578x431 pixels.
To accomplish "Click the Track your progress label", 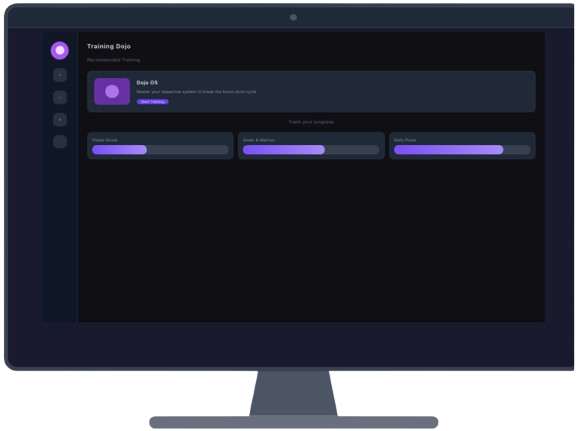I will [311, 122].
